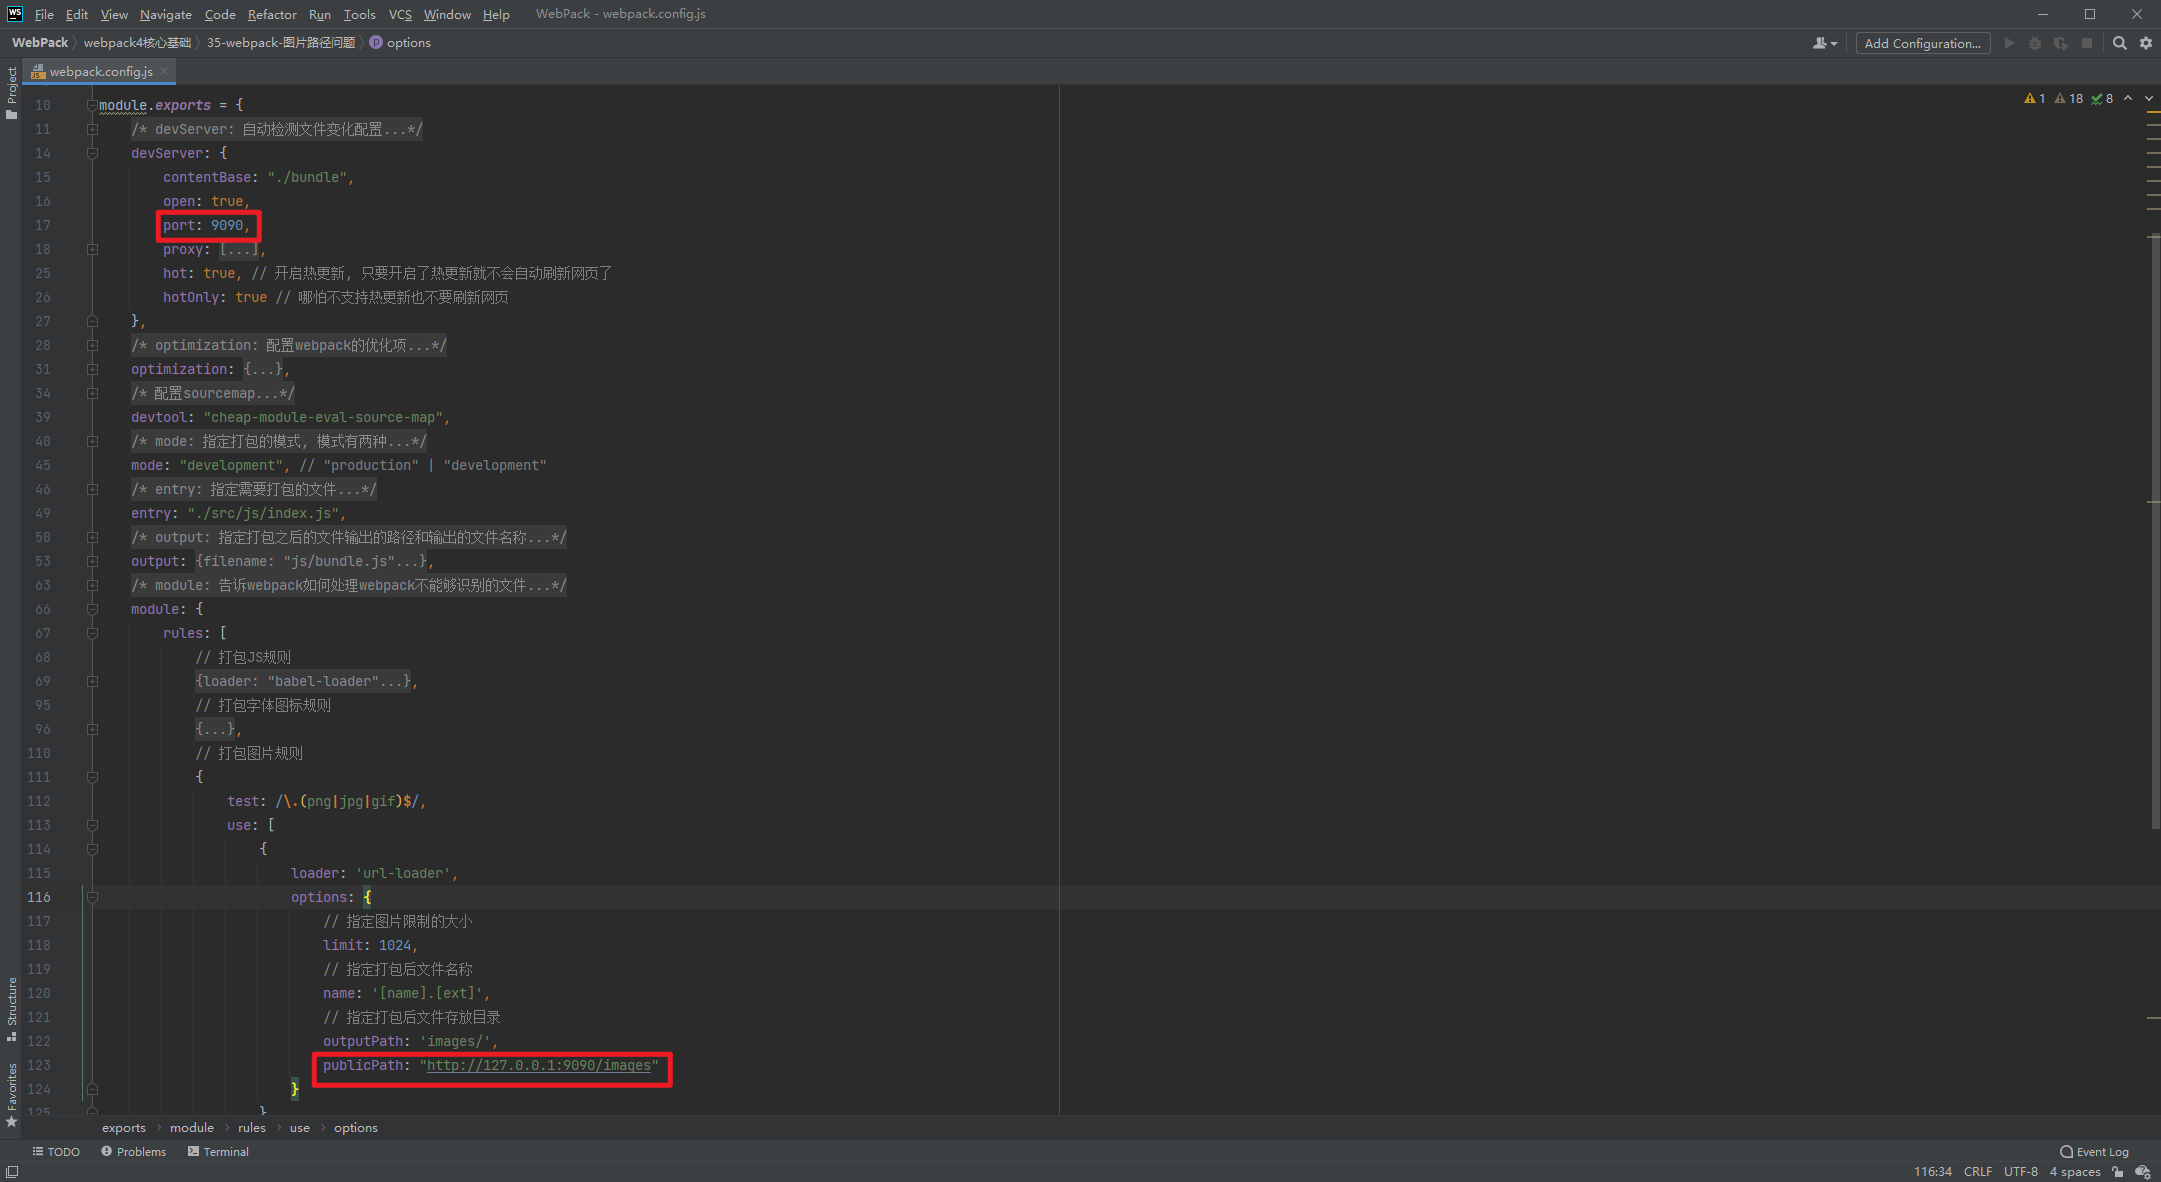The image size is (2161, 1182).
Task: Click 'rules' in bottom breadcrumb
Action: coord(252,1128)
